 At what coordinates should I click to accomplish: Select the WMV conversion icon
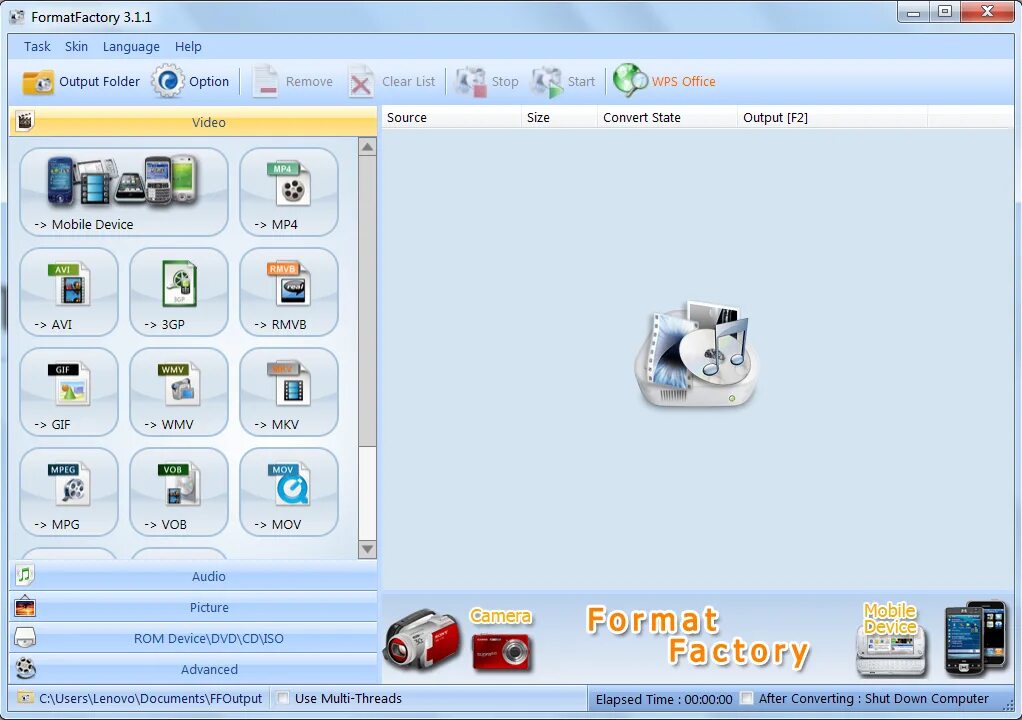179,392
